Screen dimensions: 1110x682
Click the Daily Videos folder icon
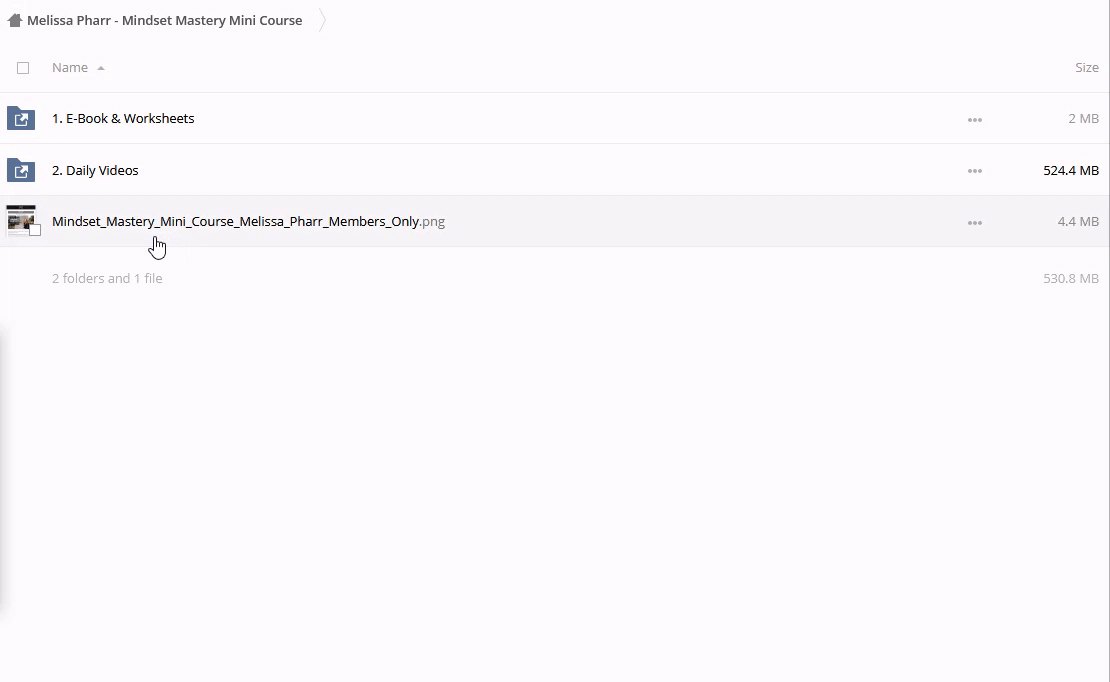pyautogui.click(x=21, y=170)
